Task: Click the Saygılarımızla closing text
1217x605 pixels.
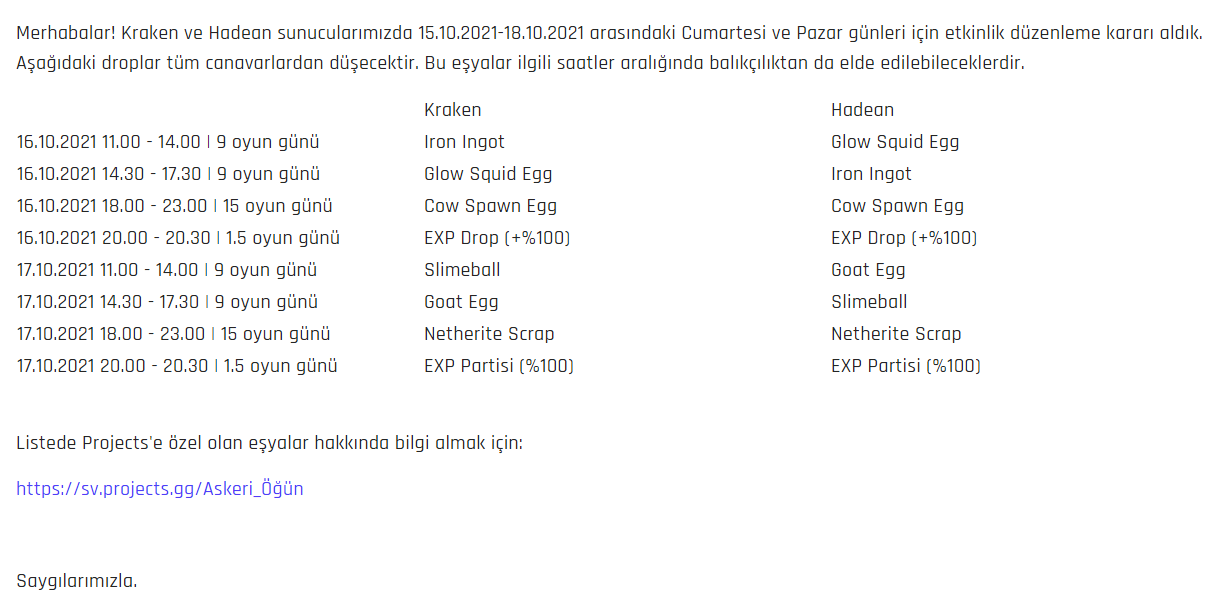Action: (77, 581)
